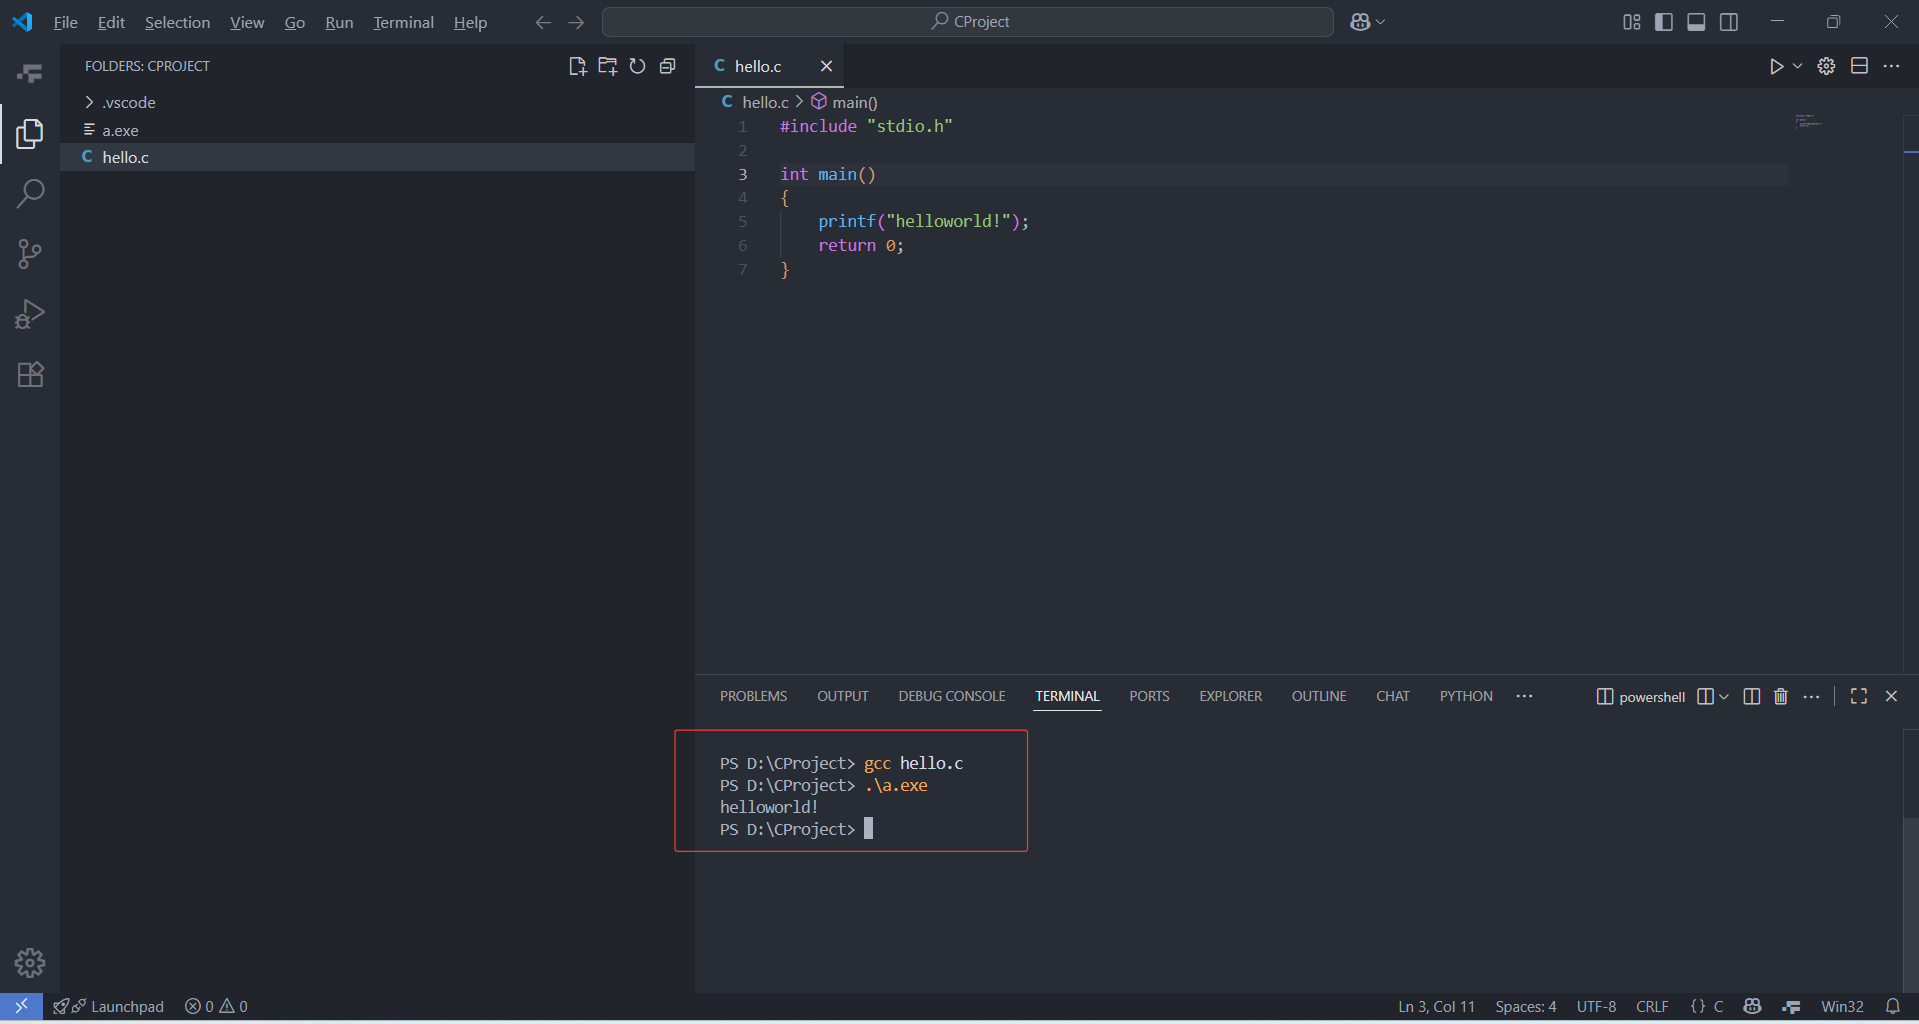This screenshot has width=1919, height=1024.
Task: Open the Search view in activity bar
Action: pos(30,193)
